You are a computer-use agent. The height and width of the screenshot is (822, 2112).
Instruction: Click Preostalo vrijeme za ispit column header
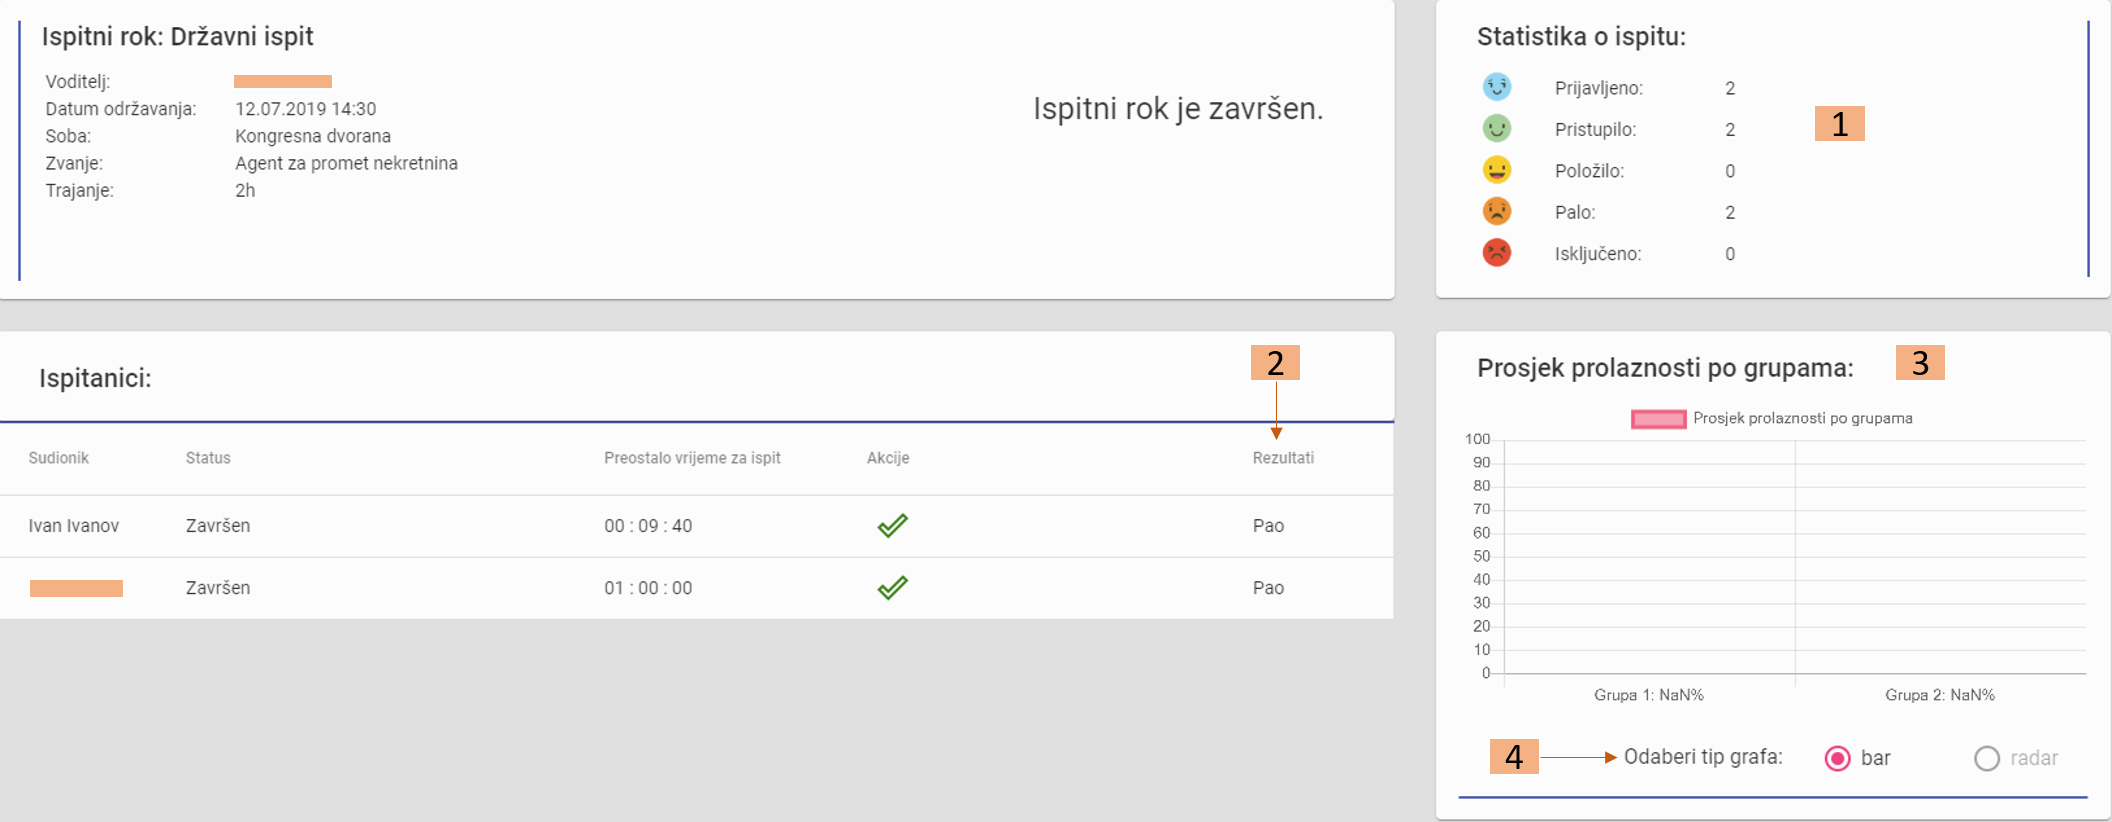coord(692,458)
